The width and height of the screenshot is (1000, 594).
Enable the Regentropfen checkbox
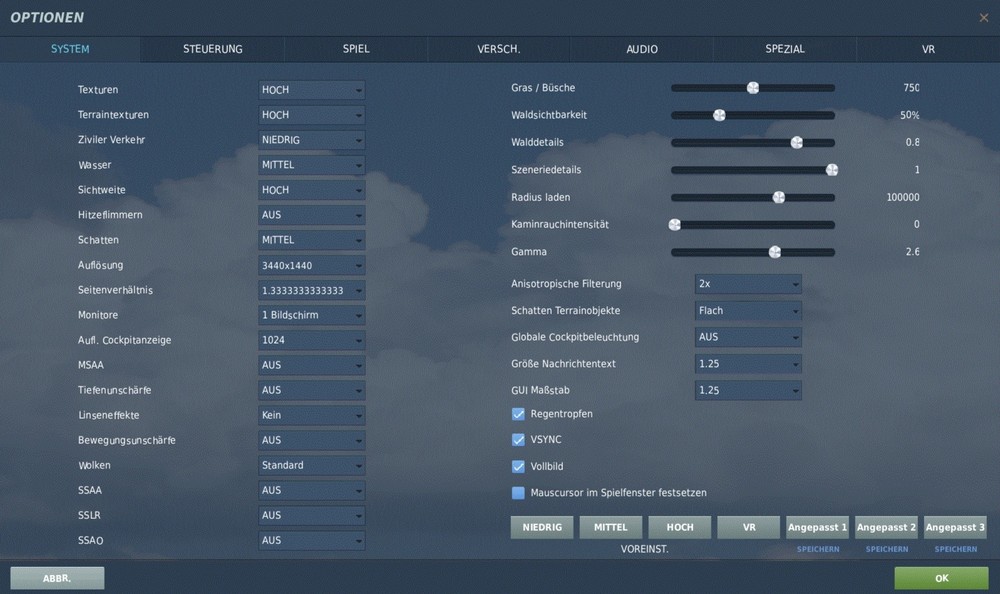[518, 413]
